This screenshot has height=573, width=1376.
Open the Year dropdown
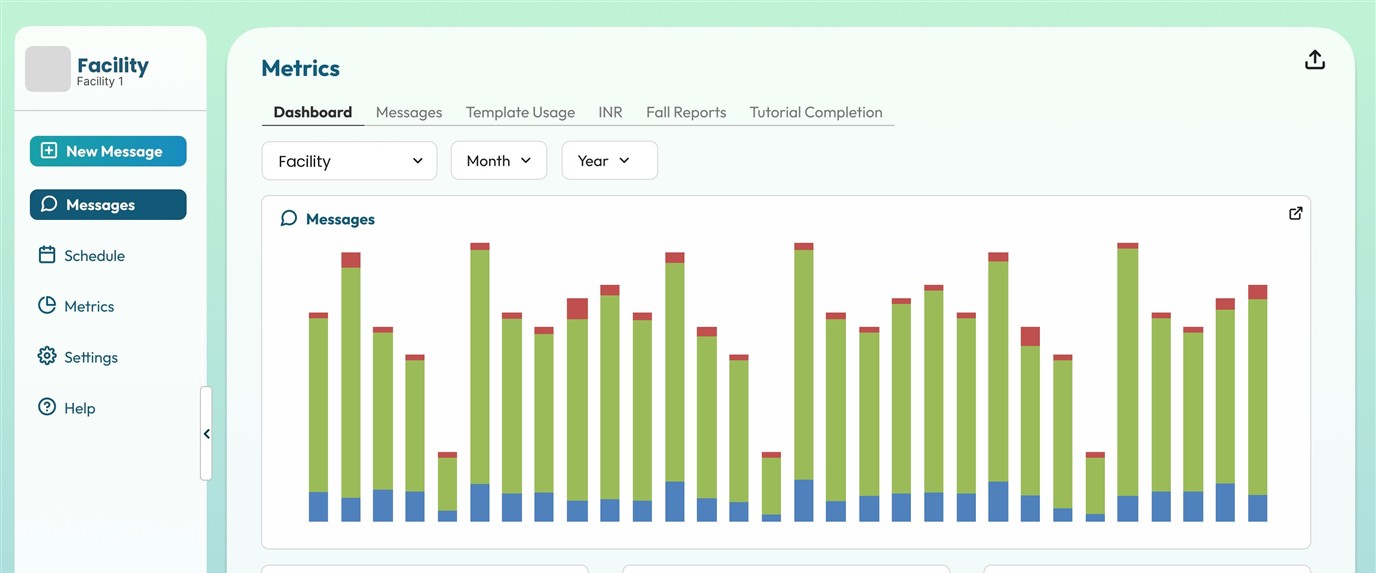point(610,160)
